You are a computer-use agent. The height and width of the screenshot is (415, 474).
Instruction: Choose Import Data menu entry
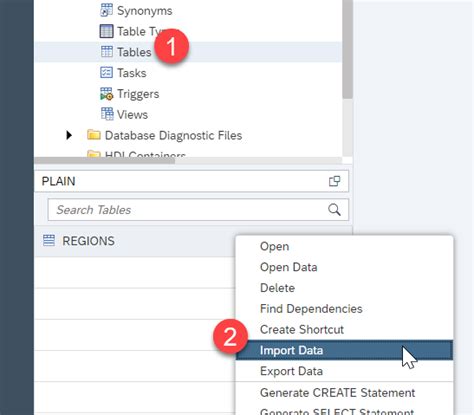point(345,350)
